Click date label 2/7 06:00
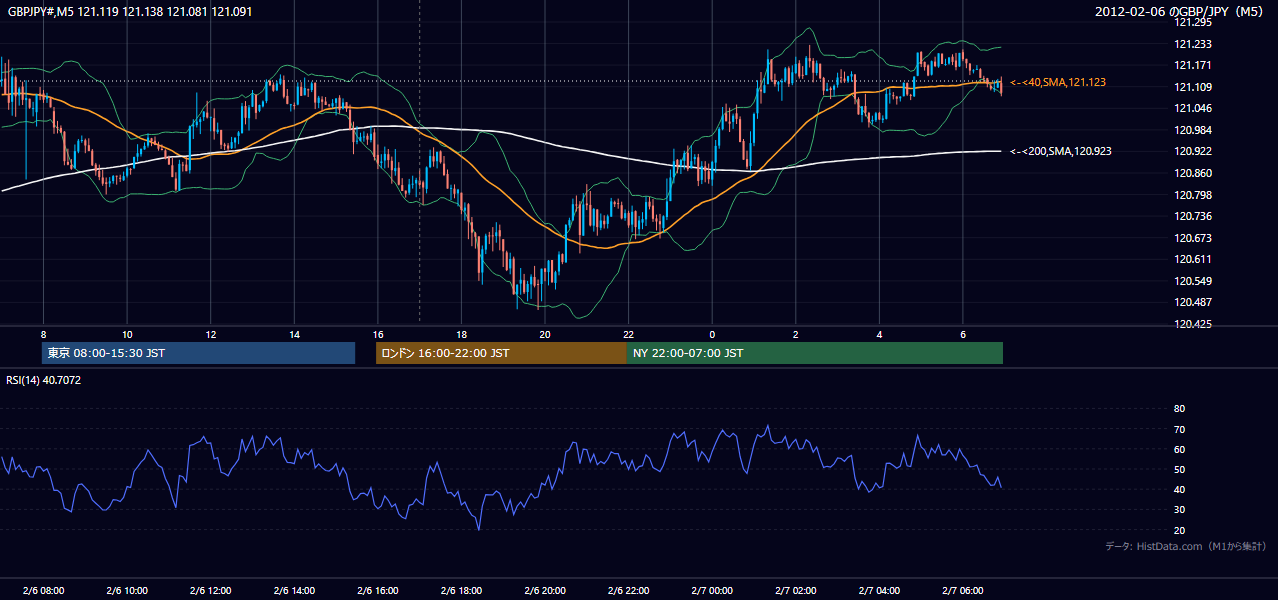This screenshot has width=1278, height=600. (x=962, y=591)
